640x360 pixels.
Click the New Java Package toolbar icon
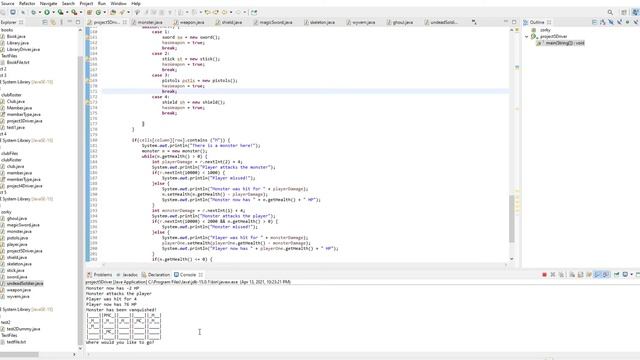89,13
